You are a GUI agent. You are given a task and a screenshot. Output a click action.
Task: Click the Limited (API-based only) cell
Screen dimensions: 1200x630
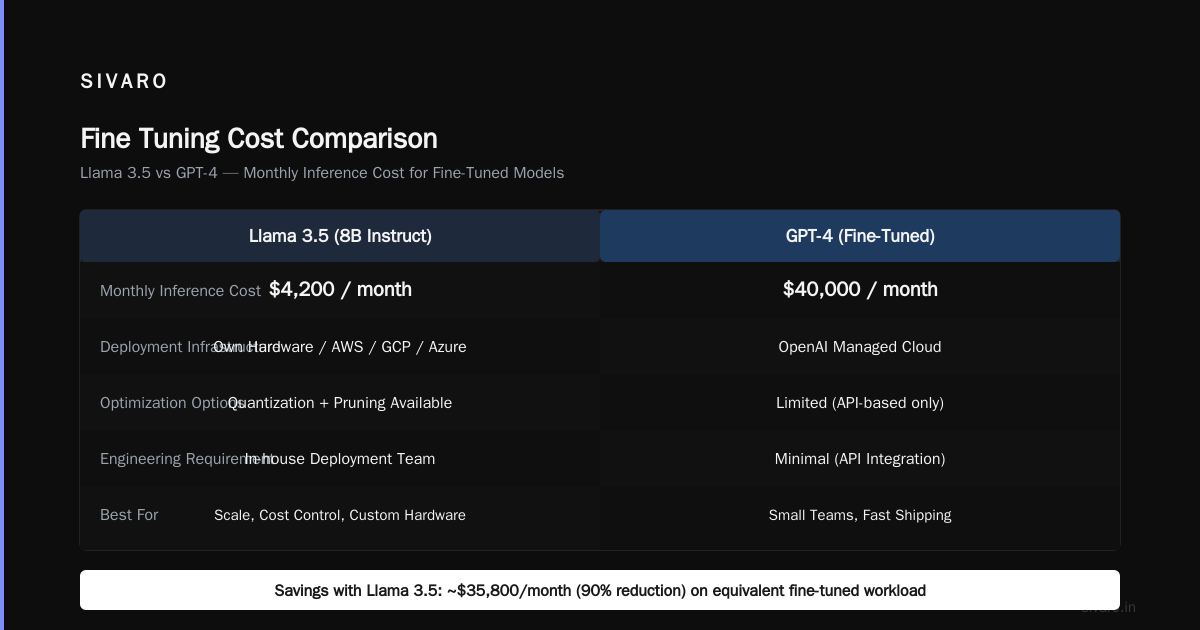pyautogui.click(x=860, y=403)
